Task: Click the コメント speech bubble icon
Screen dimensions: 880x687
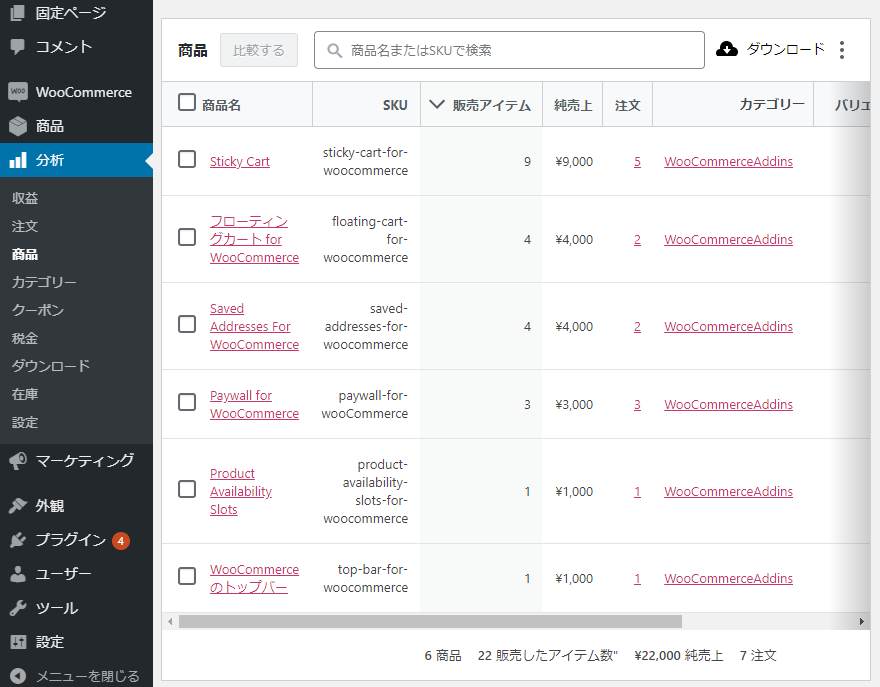Action: point(17,47)
